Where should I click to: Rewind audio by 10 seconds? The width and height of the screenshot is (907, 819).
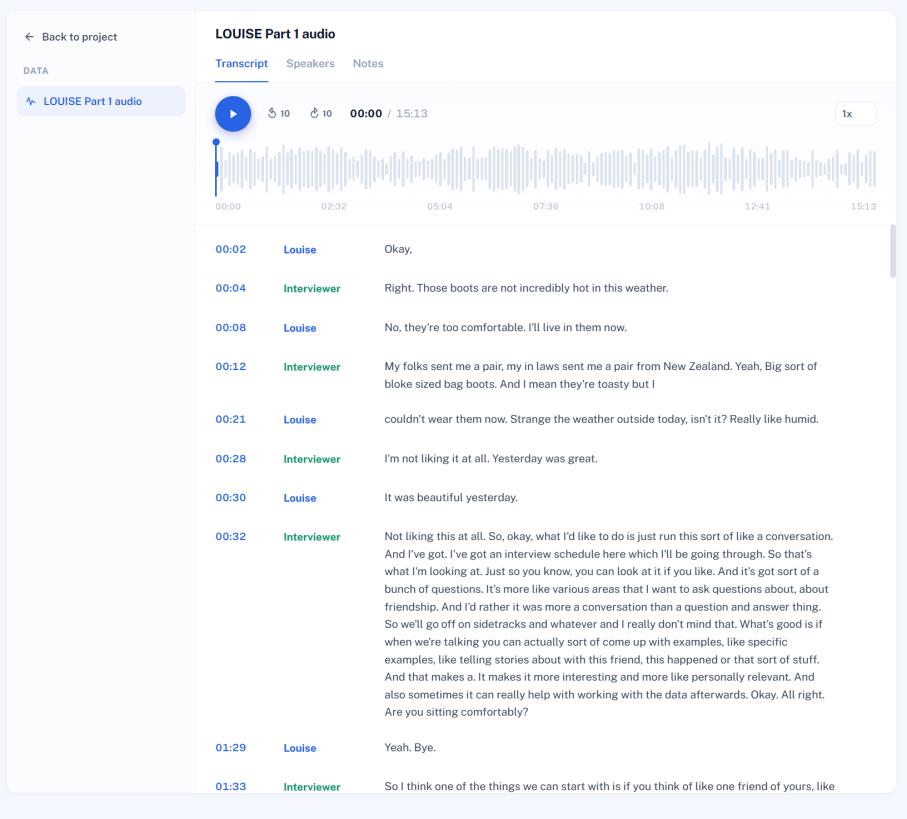278,113
